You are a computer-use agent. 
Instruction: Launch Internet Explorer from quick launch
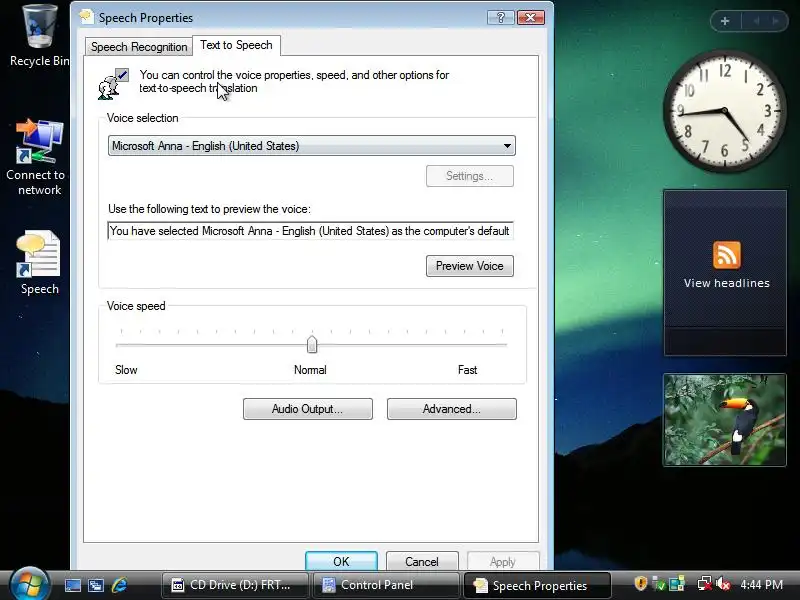tap(119, 585)
